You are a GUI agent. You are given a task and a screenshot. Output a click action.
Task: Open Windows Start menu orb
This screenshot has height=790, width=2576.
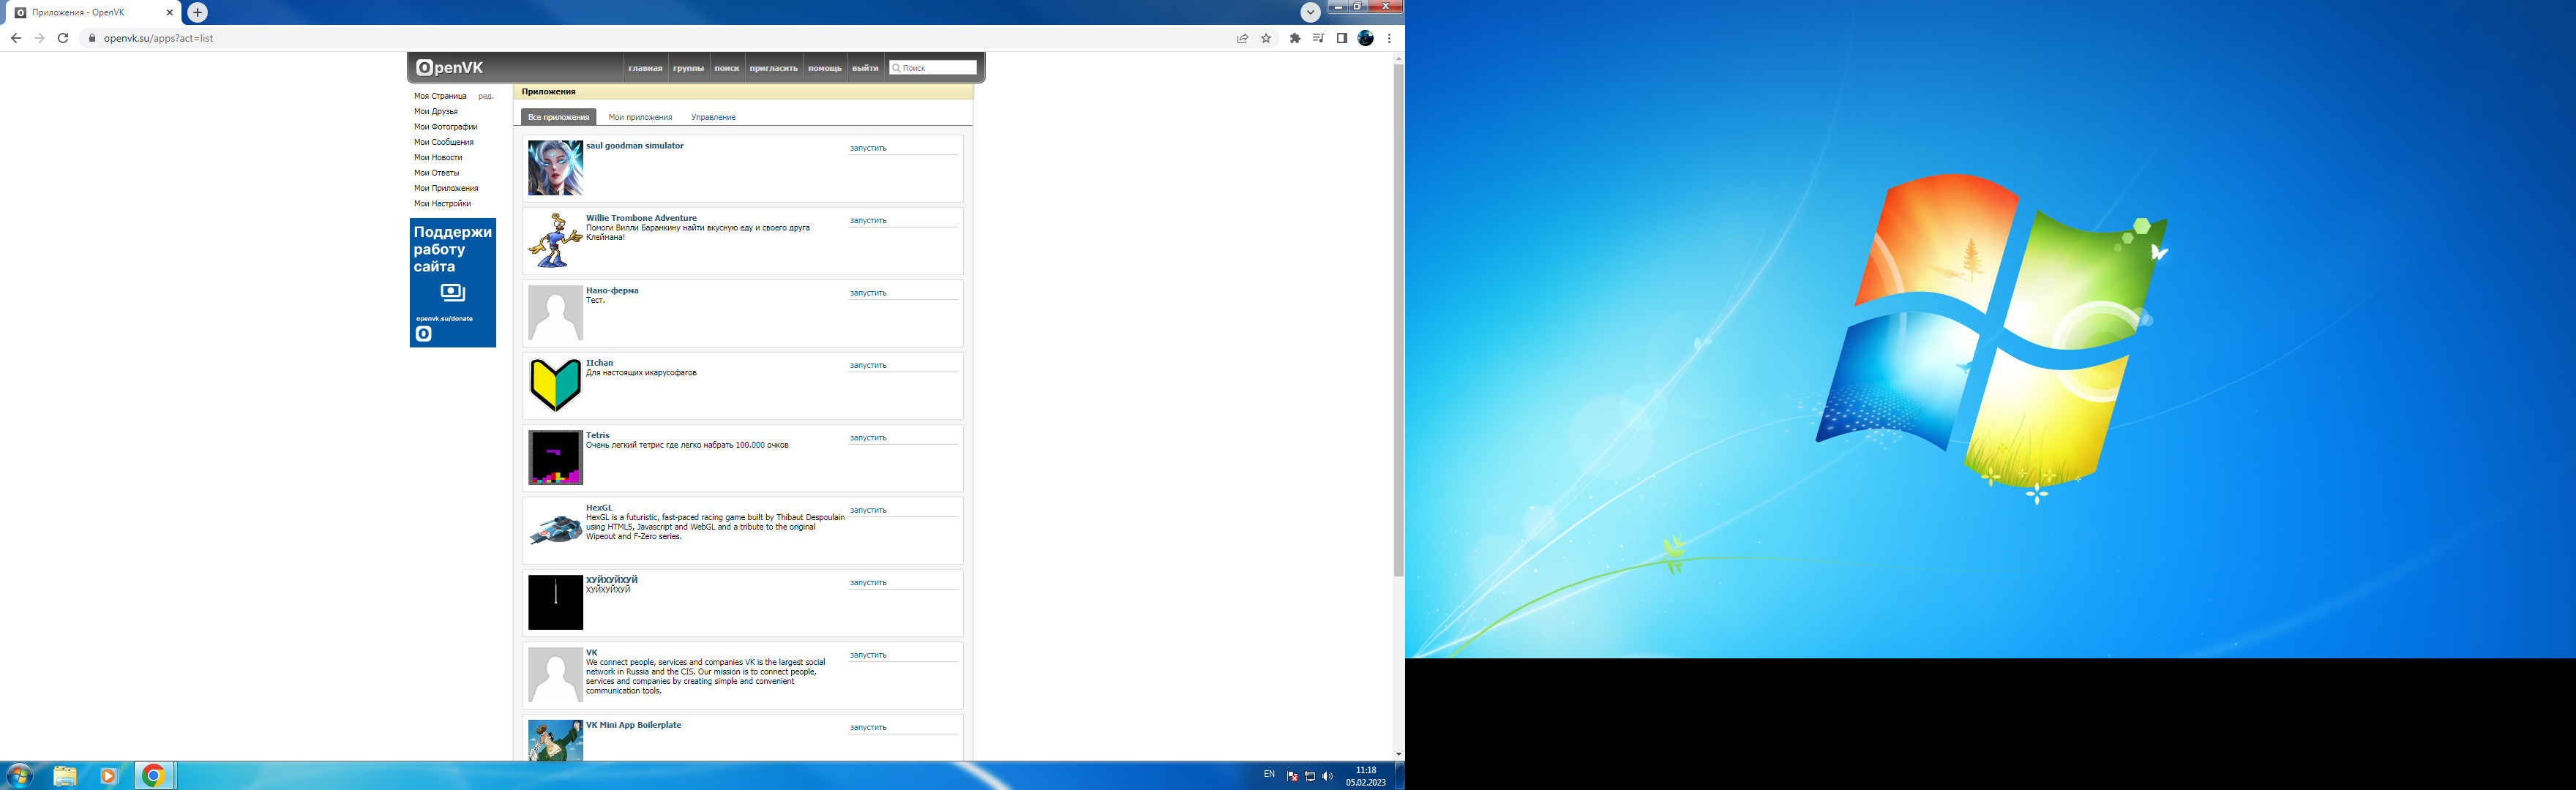tap(19, 775)
